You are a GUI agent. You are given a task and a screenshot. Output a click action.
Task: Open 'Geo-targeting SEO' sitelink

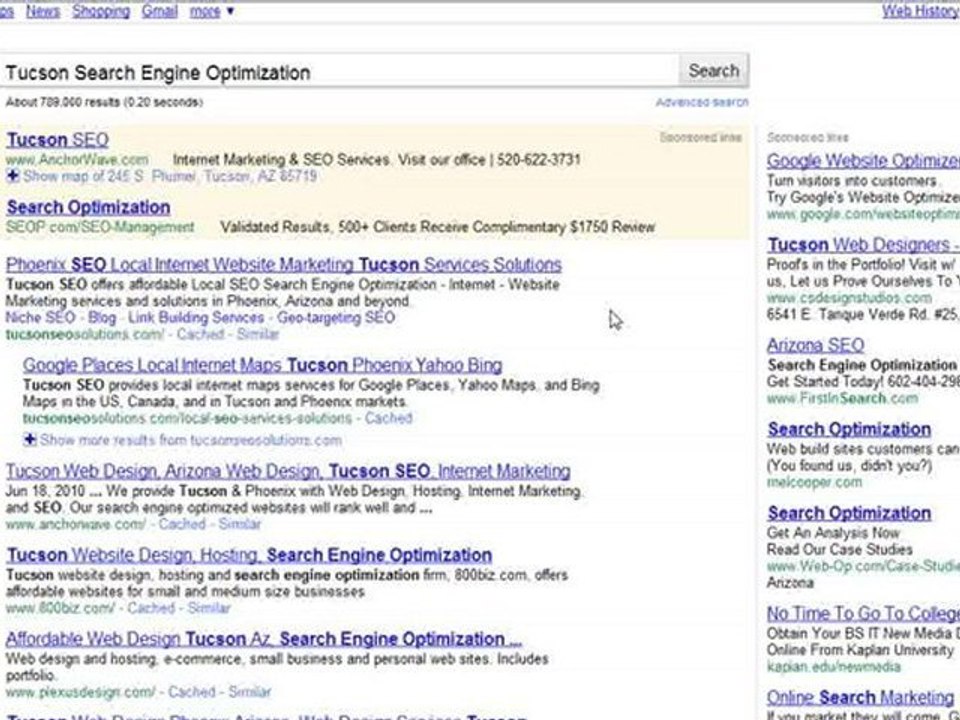336,318
